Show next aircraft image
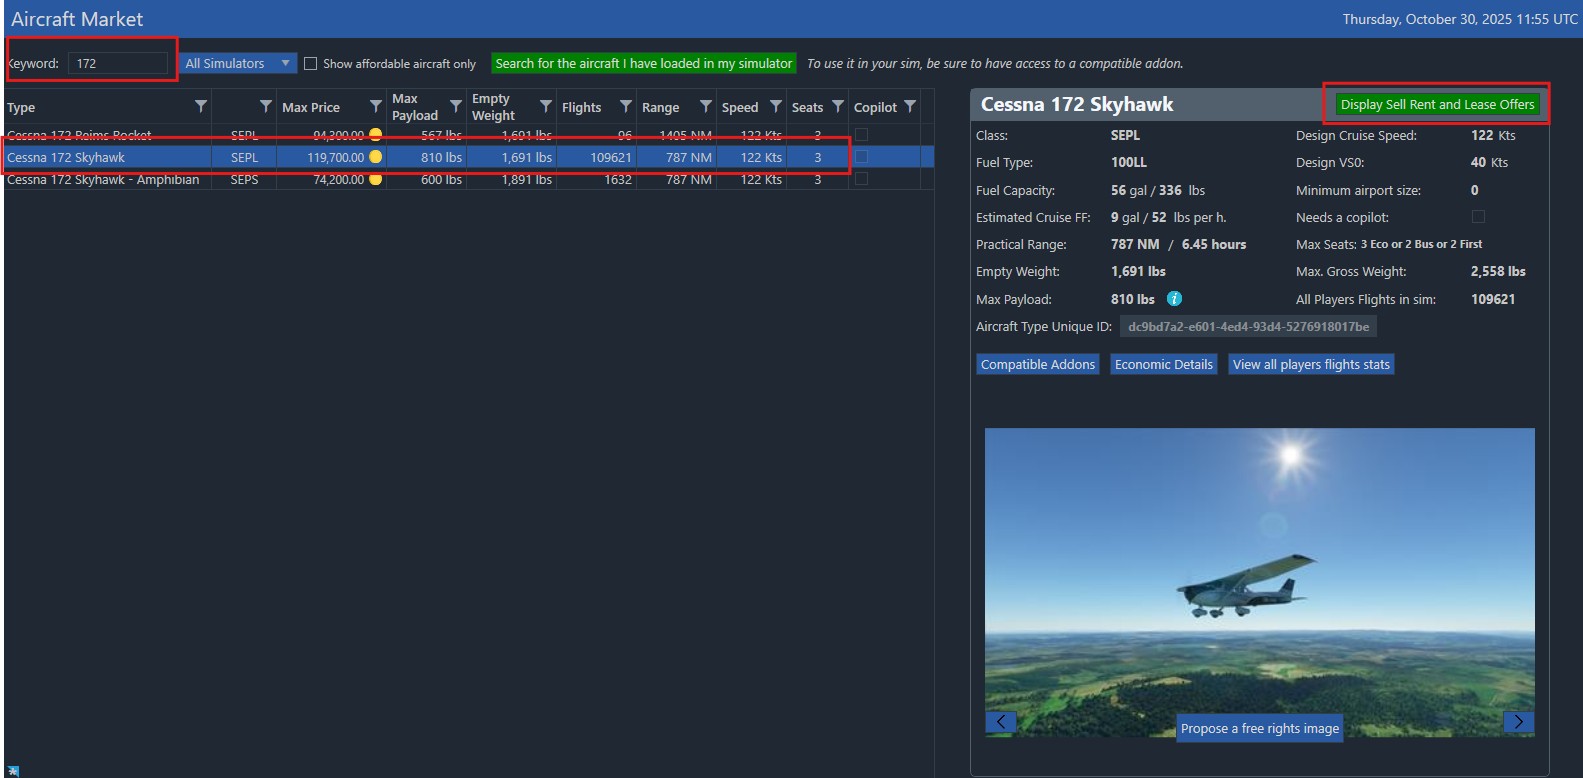 1519,722
